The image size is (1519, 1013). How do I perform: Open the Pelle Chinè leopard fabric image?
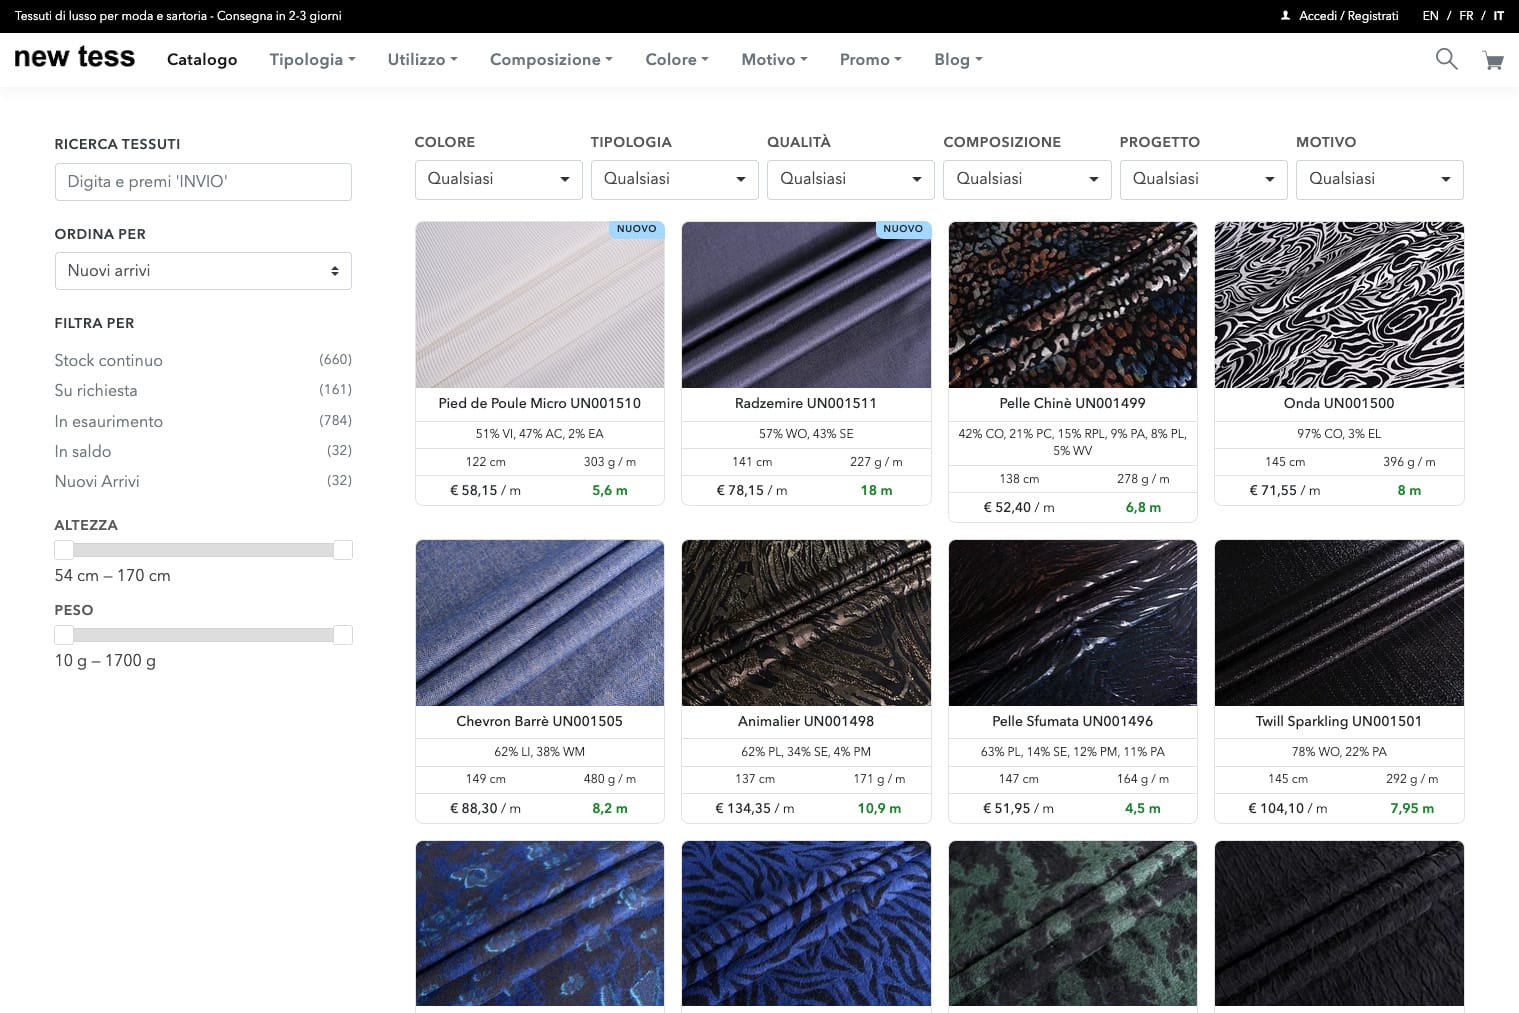(1072, 305)
